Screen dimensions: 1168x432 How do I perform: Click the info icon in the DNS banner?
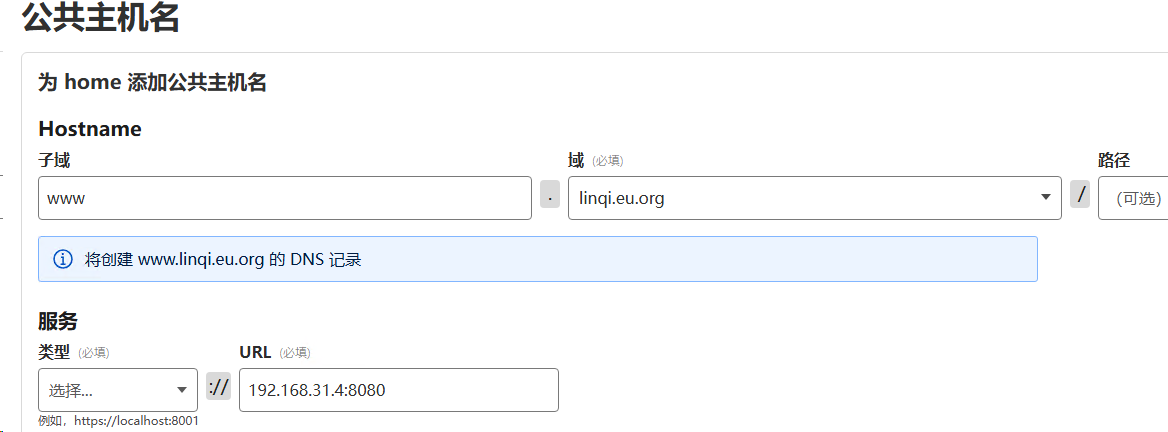point(62,260)
